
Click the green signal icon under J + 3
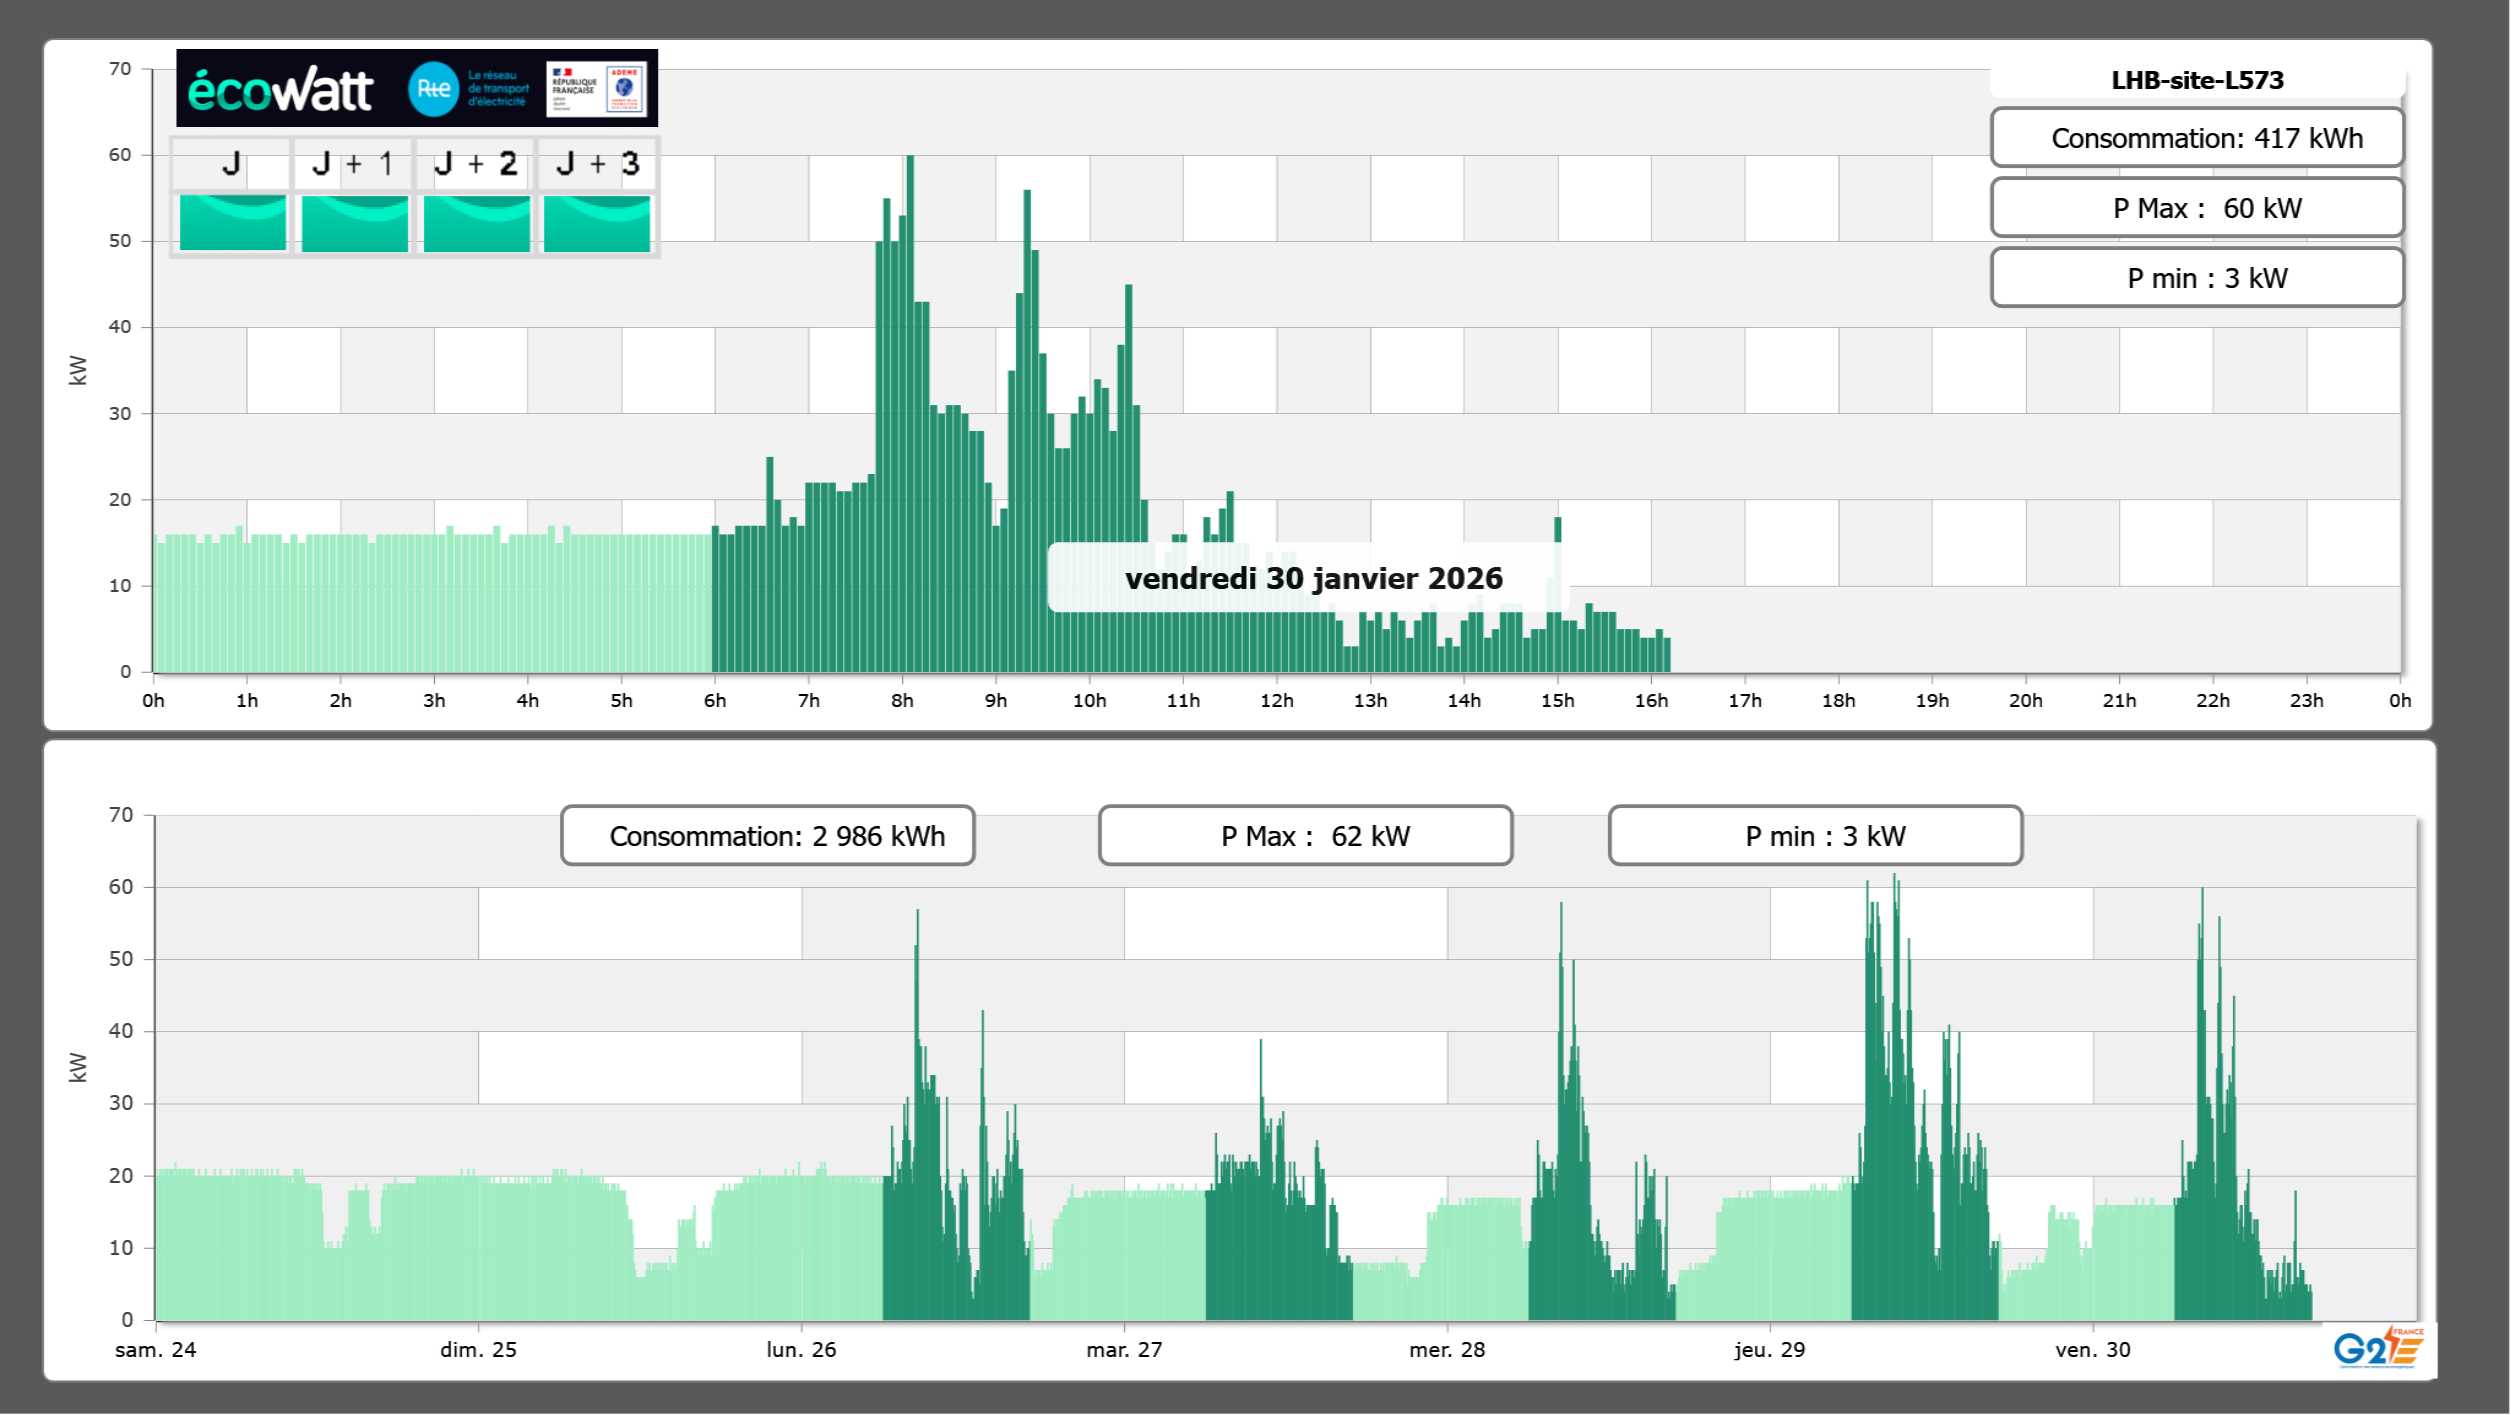click(597, 222)
